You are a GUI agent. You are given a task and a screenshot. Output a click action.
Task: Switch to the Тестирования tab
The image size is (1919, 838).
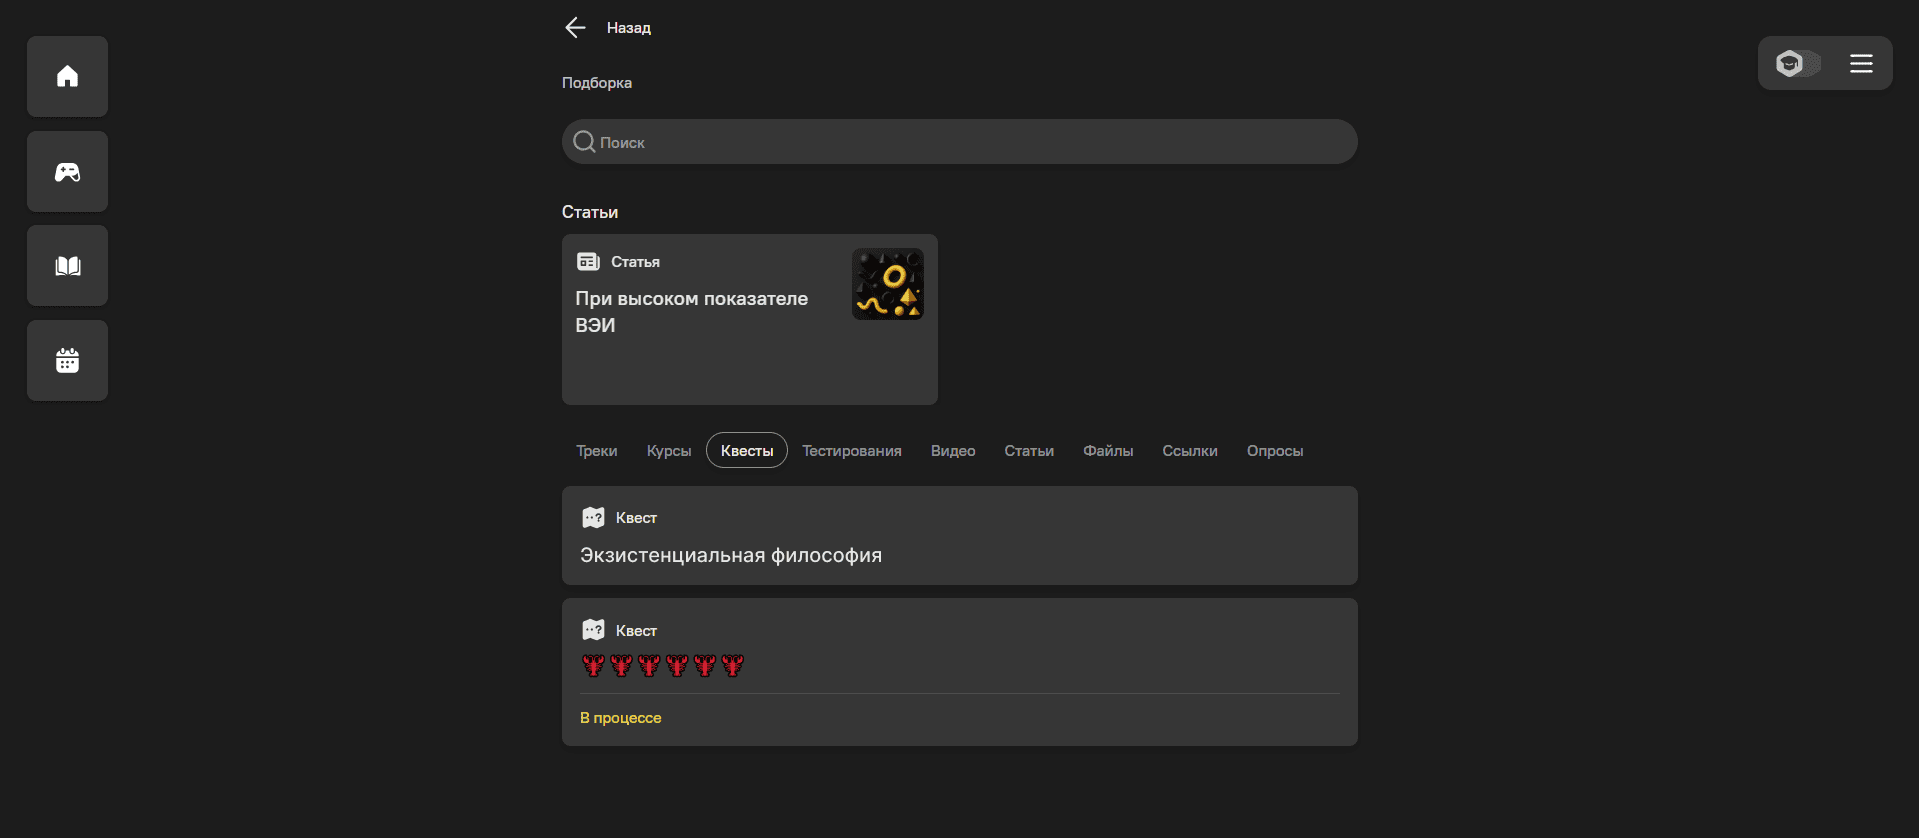[x=851, y=451]
